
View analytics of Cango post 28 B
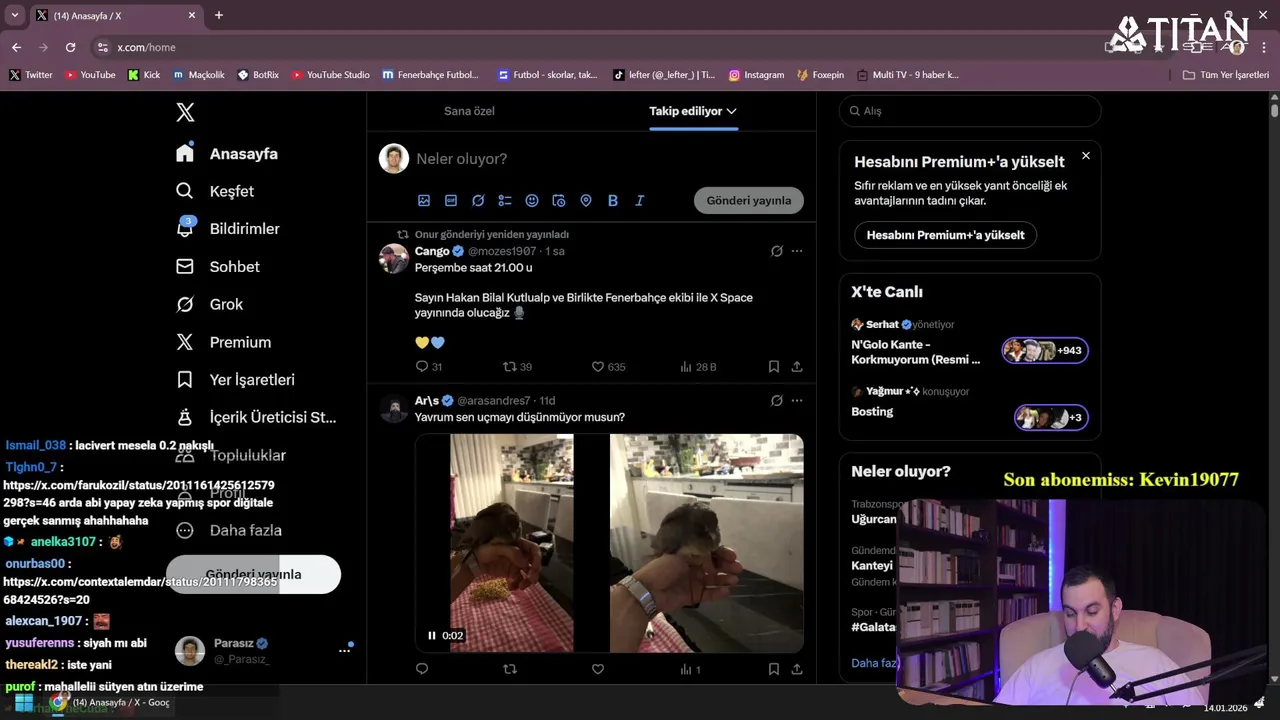click(x=698, y=367)
